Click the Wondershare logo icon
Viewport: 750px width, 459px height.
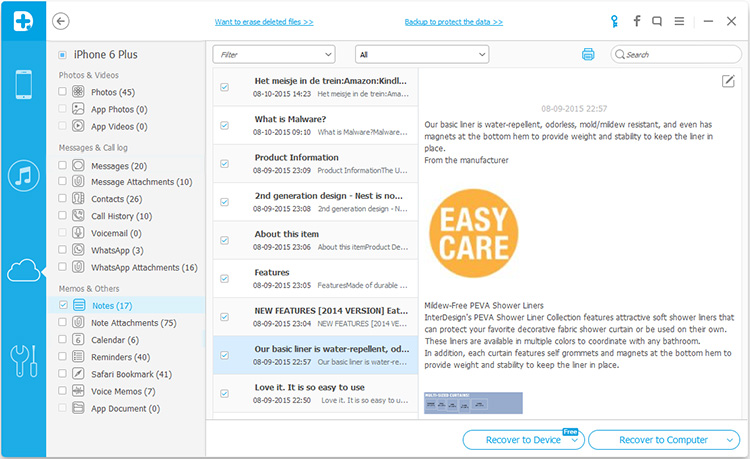coord(23,21)
